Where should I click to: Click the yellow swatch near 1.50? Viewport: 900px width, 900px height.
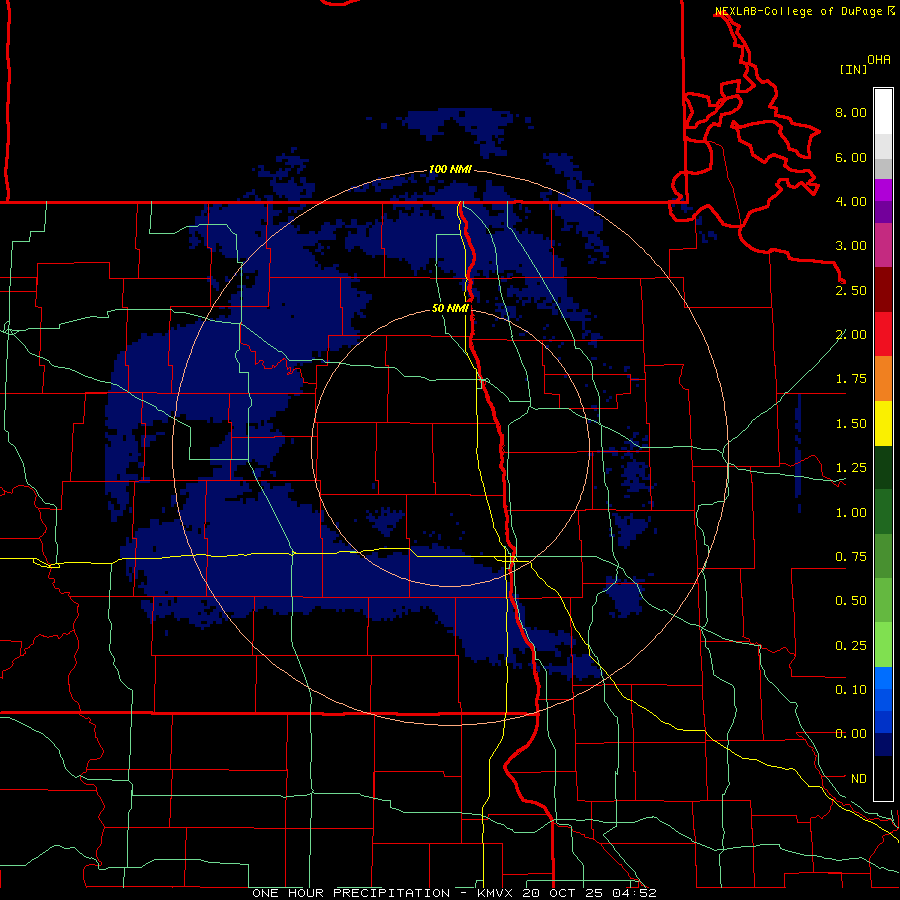click(883, 423)
